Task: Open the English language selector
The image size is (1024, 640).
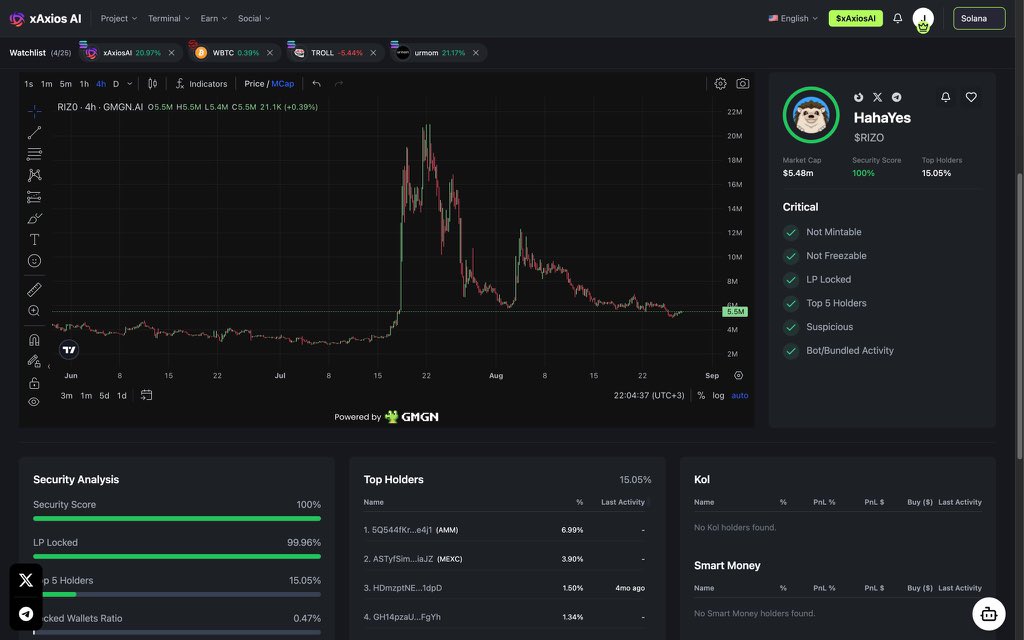Action: point(793,18)
